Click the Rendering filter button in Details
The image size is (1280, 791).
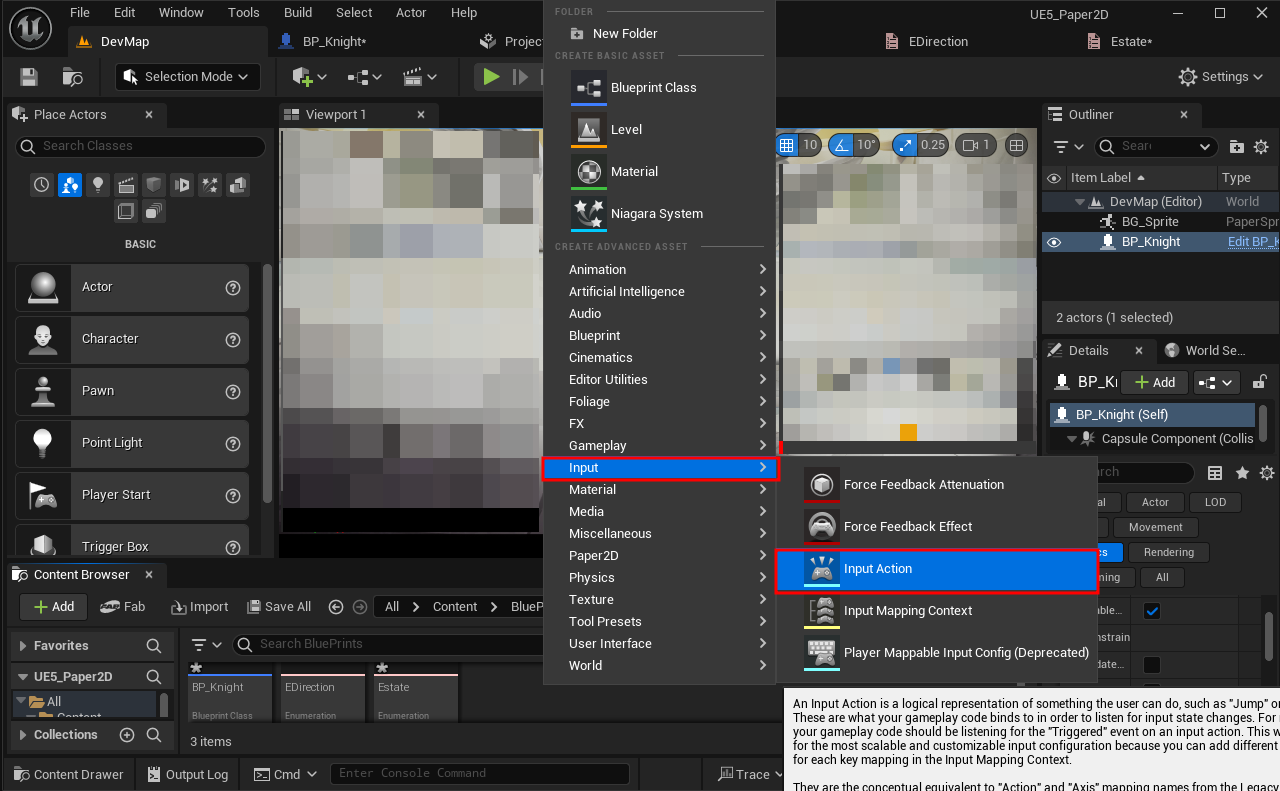[x=1169, y=552]
